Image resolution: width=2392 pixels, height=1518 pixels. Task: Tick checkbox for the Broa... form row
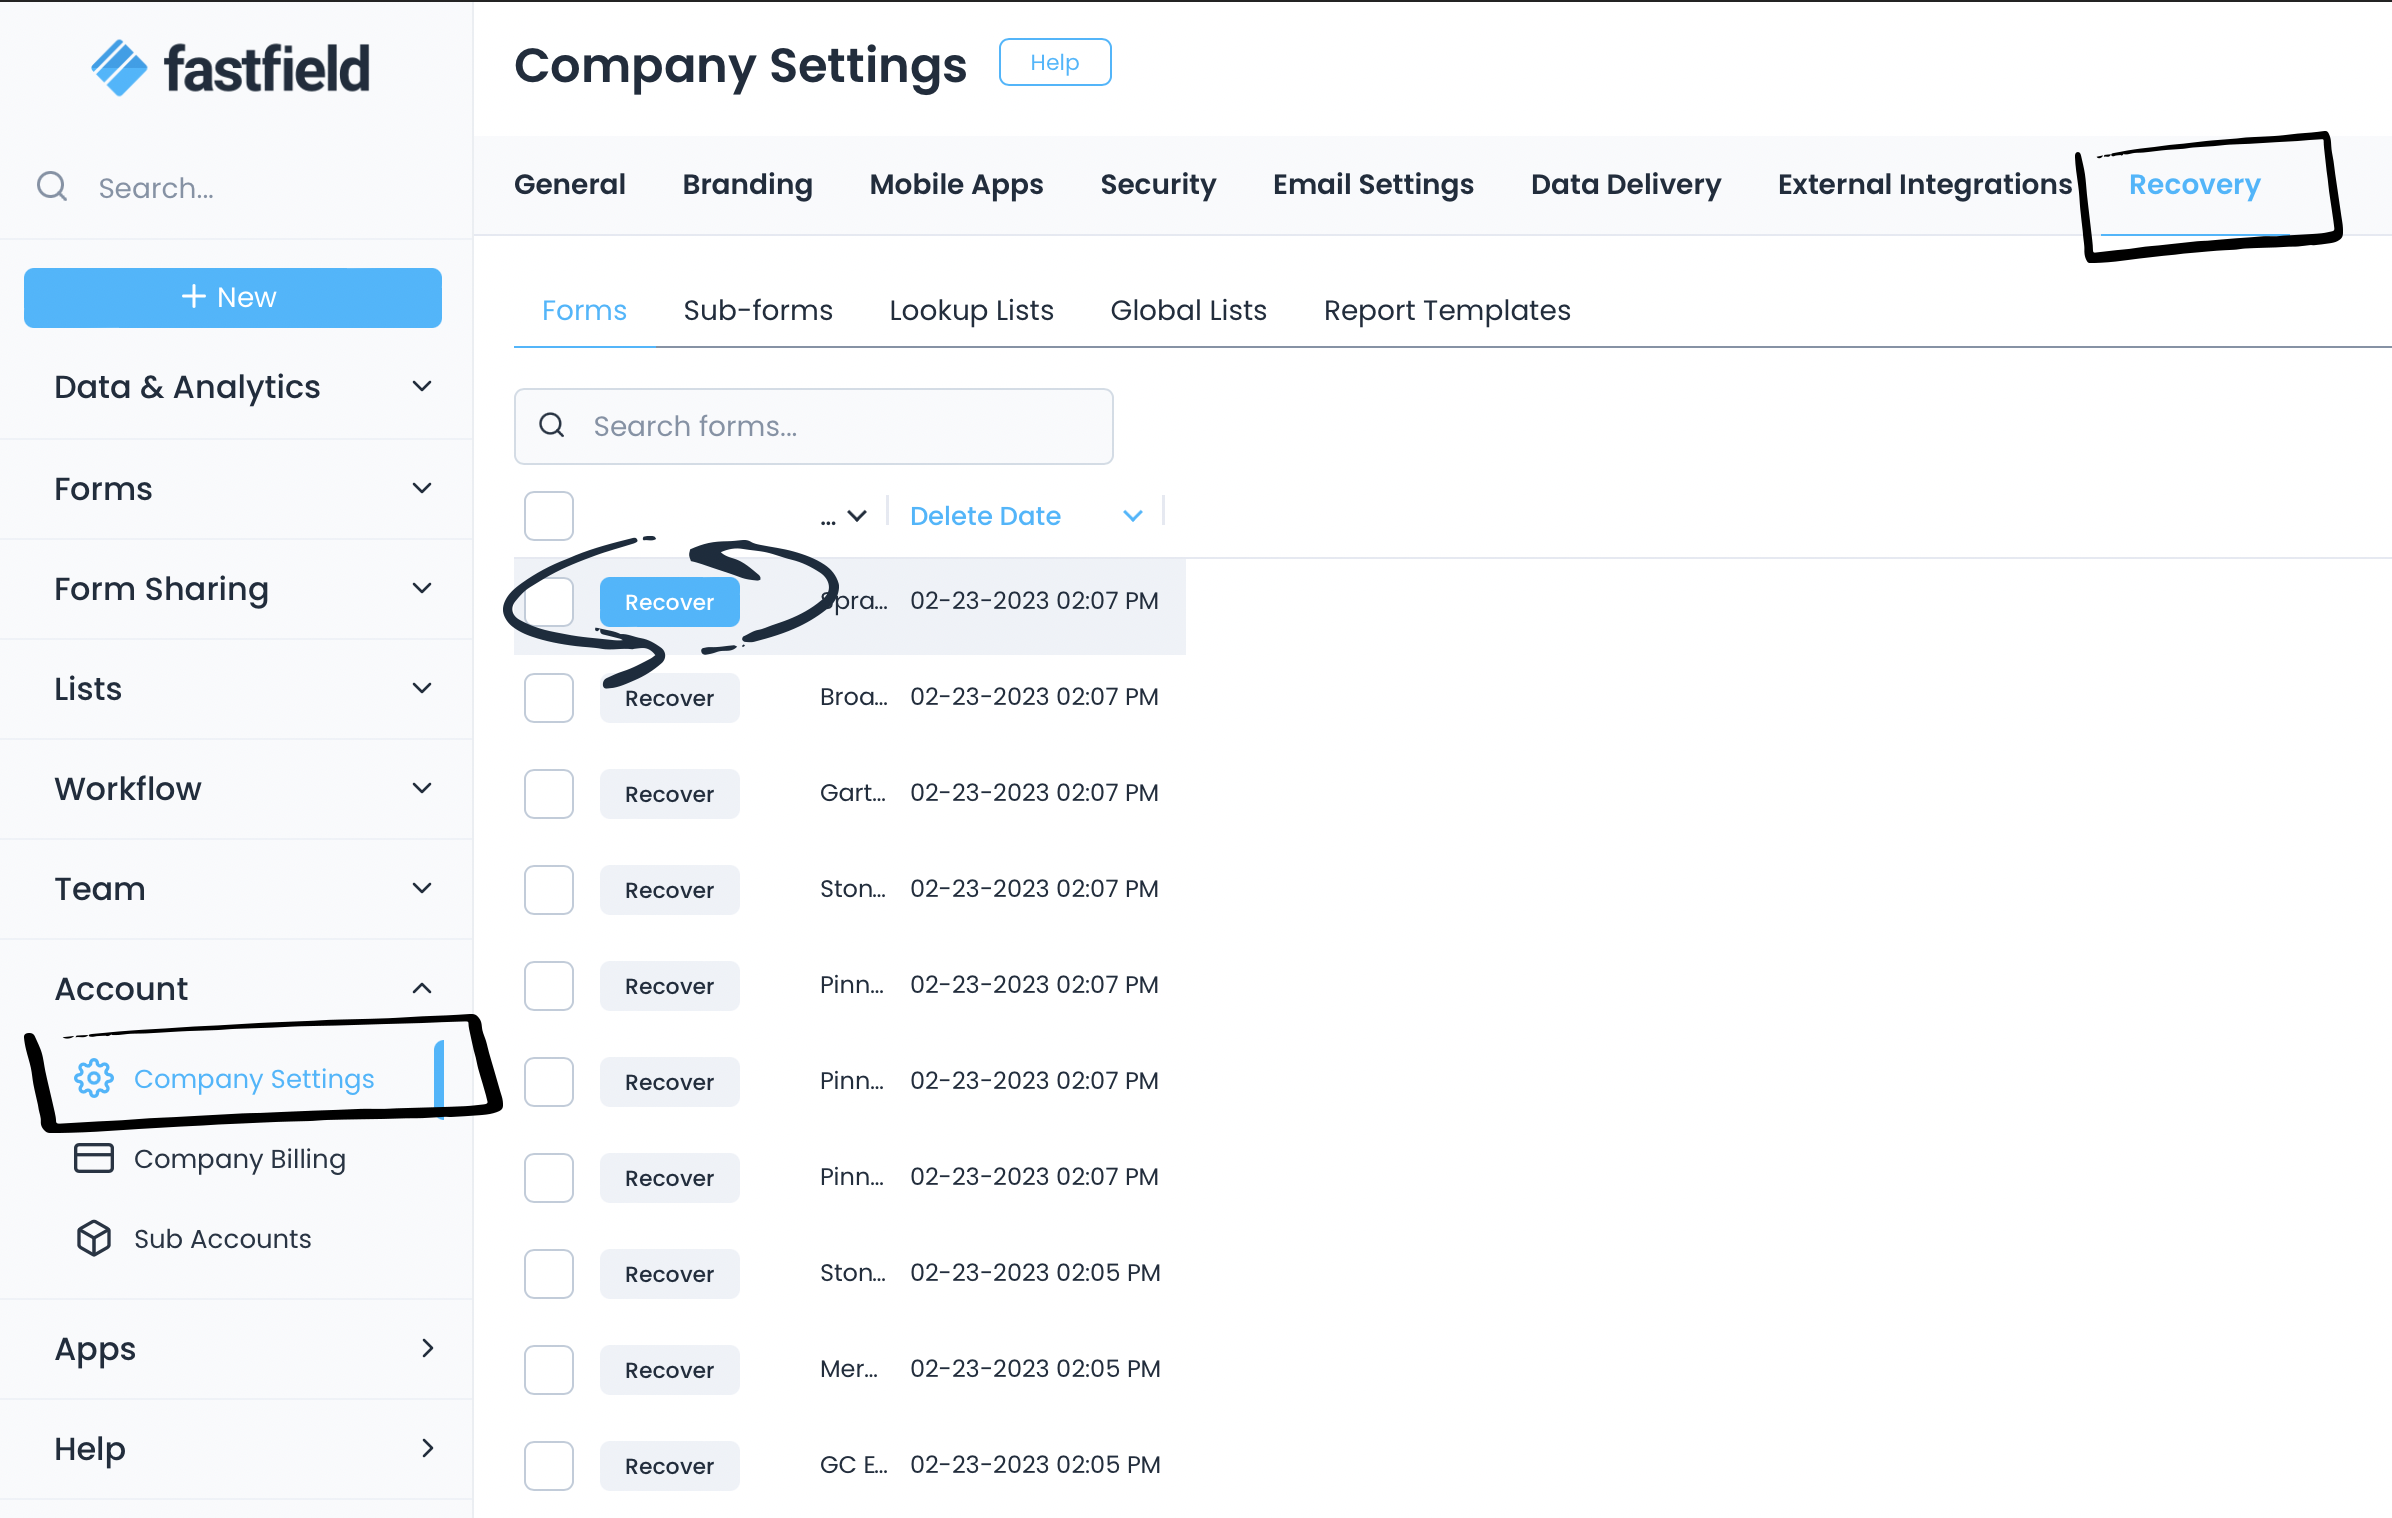click(x=548, y=698)
